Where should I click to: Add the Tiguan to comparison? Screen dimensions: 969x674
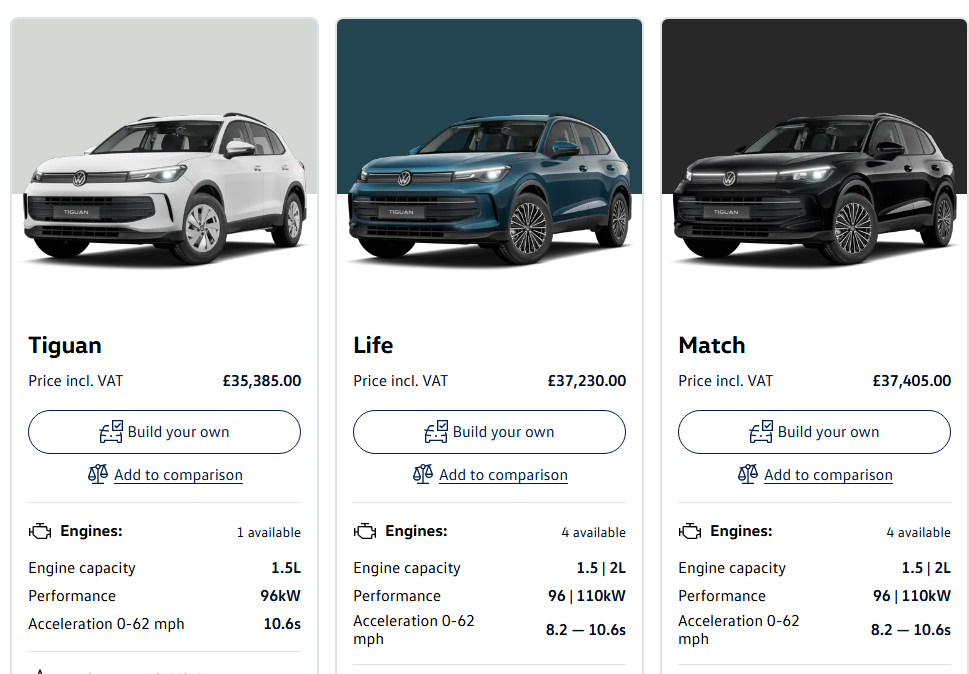point(178,475)
